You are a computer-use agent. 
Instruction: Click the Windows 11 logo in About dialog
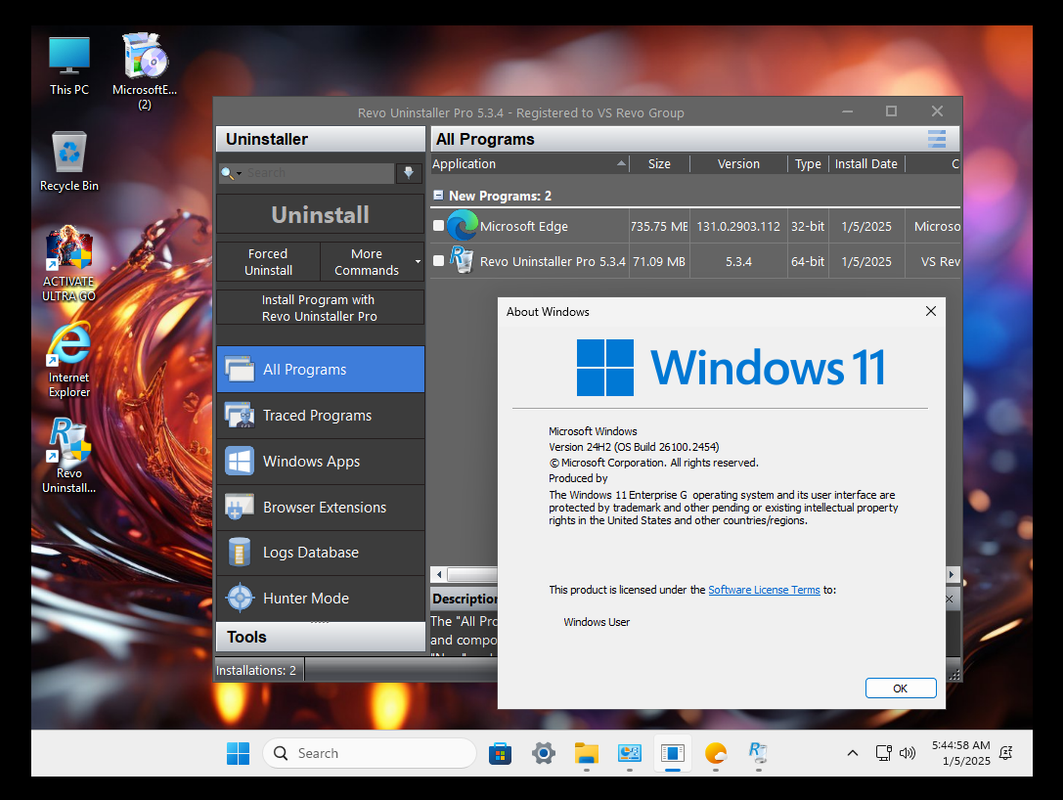(731, 367)
